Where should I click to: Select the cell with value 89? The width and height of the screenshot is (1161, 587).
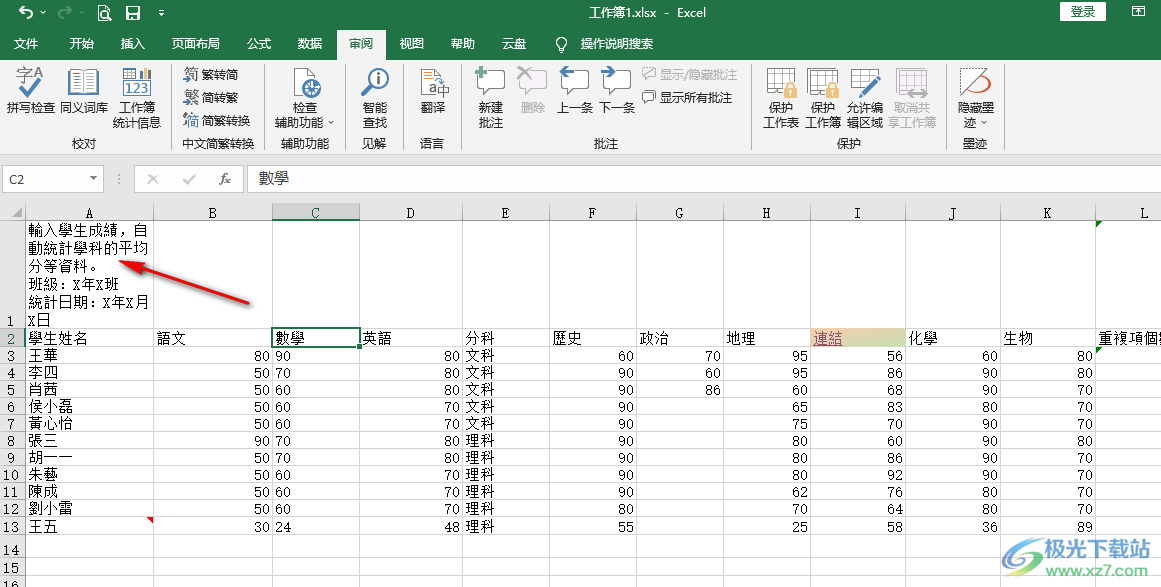coord(1048,526)
